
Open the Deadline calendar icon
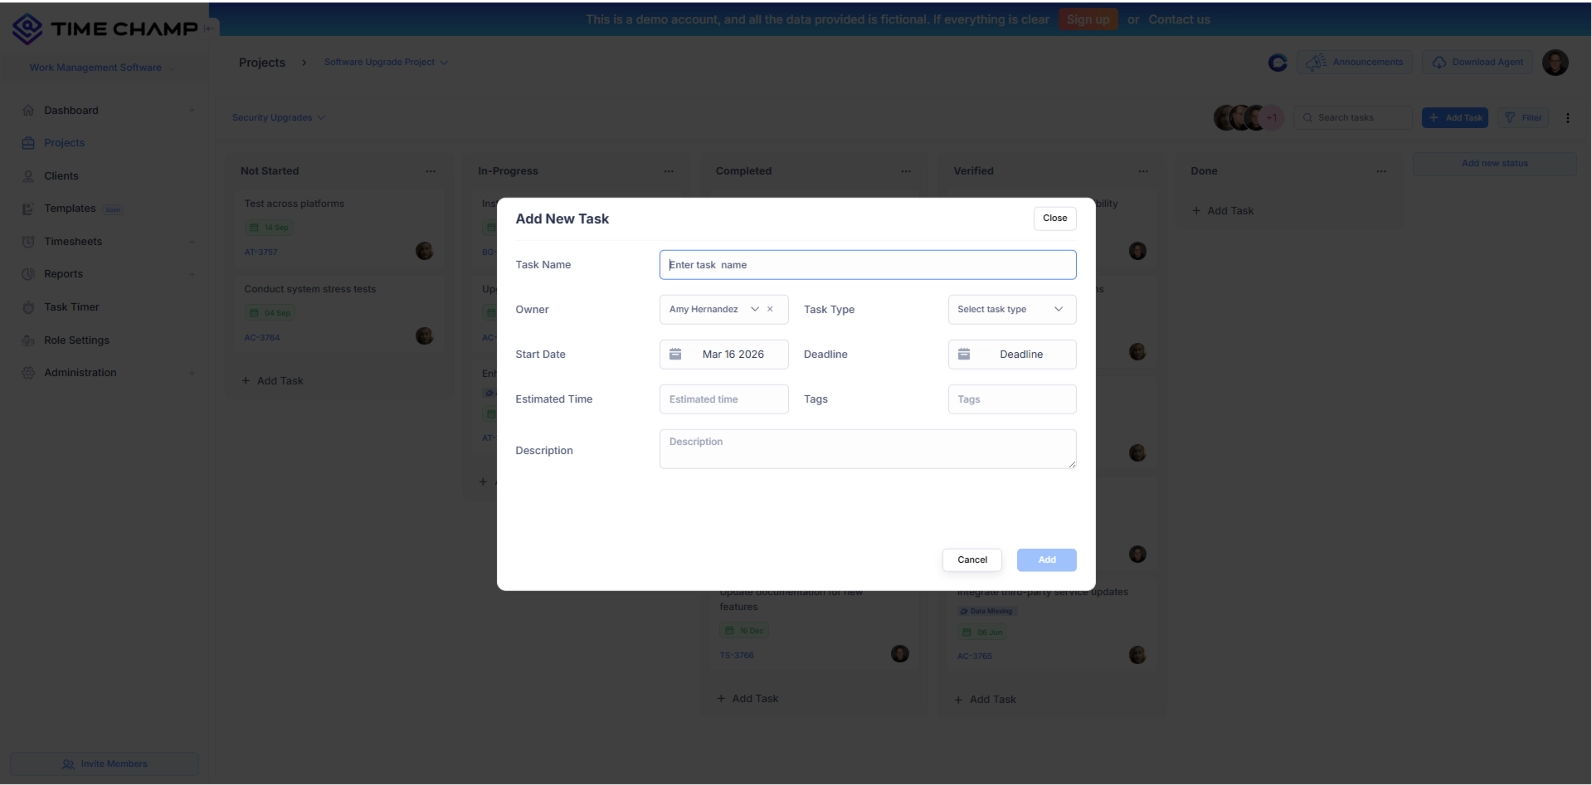click(x=964, y=354)
